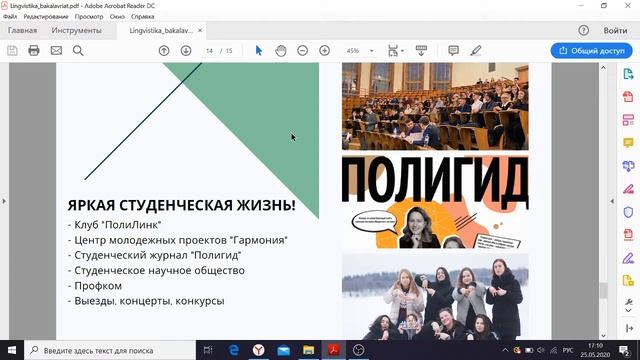Close the Lingvistika_bakalav document tab
This screenshot has width=640, height=360.
tap(200, 31)
